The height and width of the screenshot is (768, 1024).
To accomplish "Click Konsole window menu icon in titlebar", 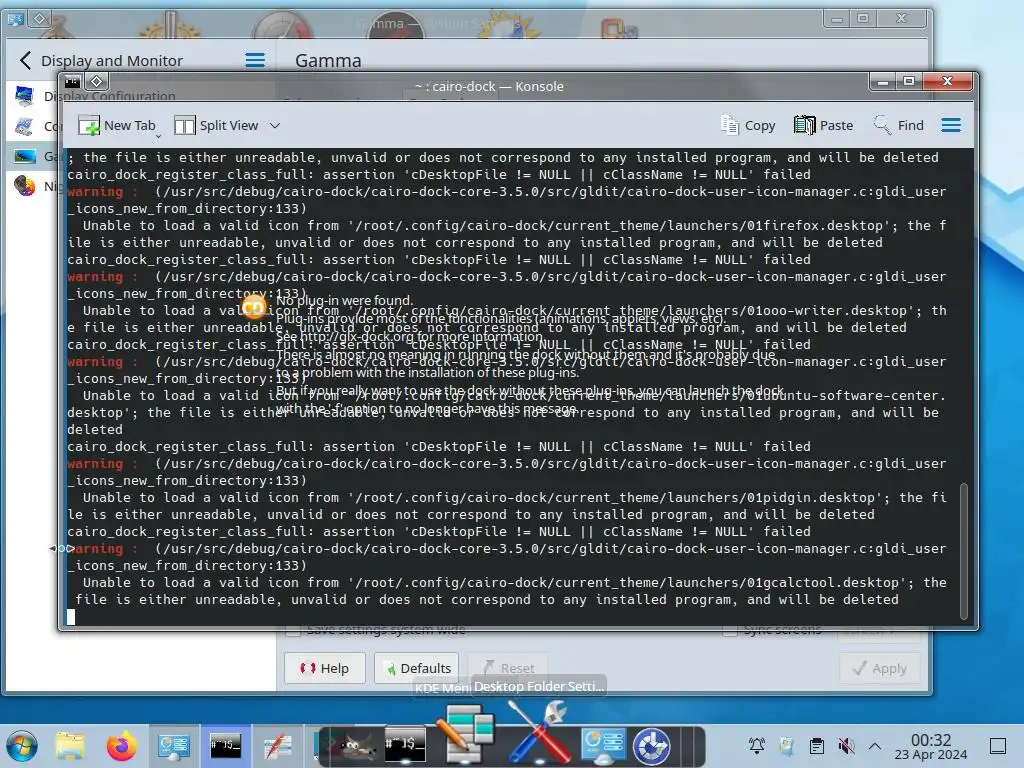I will [72, 82].
